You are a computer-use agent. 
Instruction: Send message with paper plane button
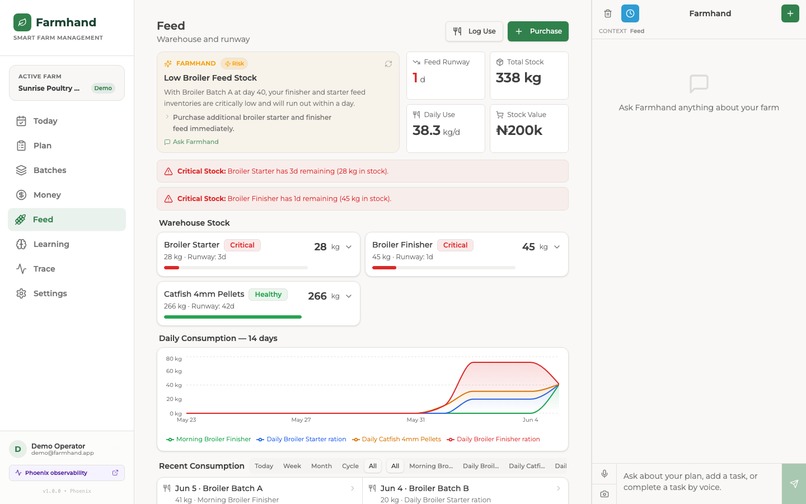point(794,484)
